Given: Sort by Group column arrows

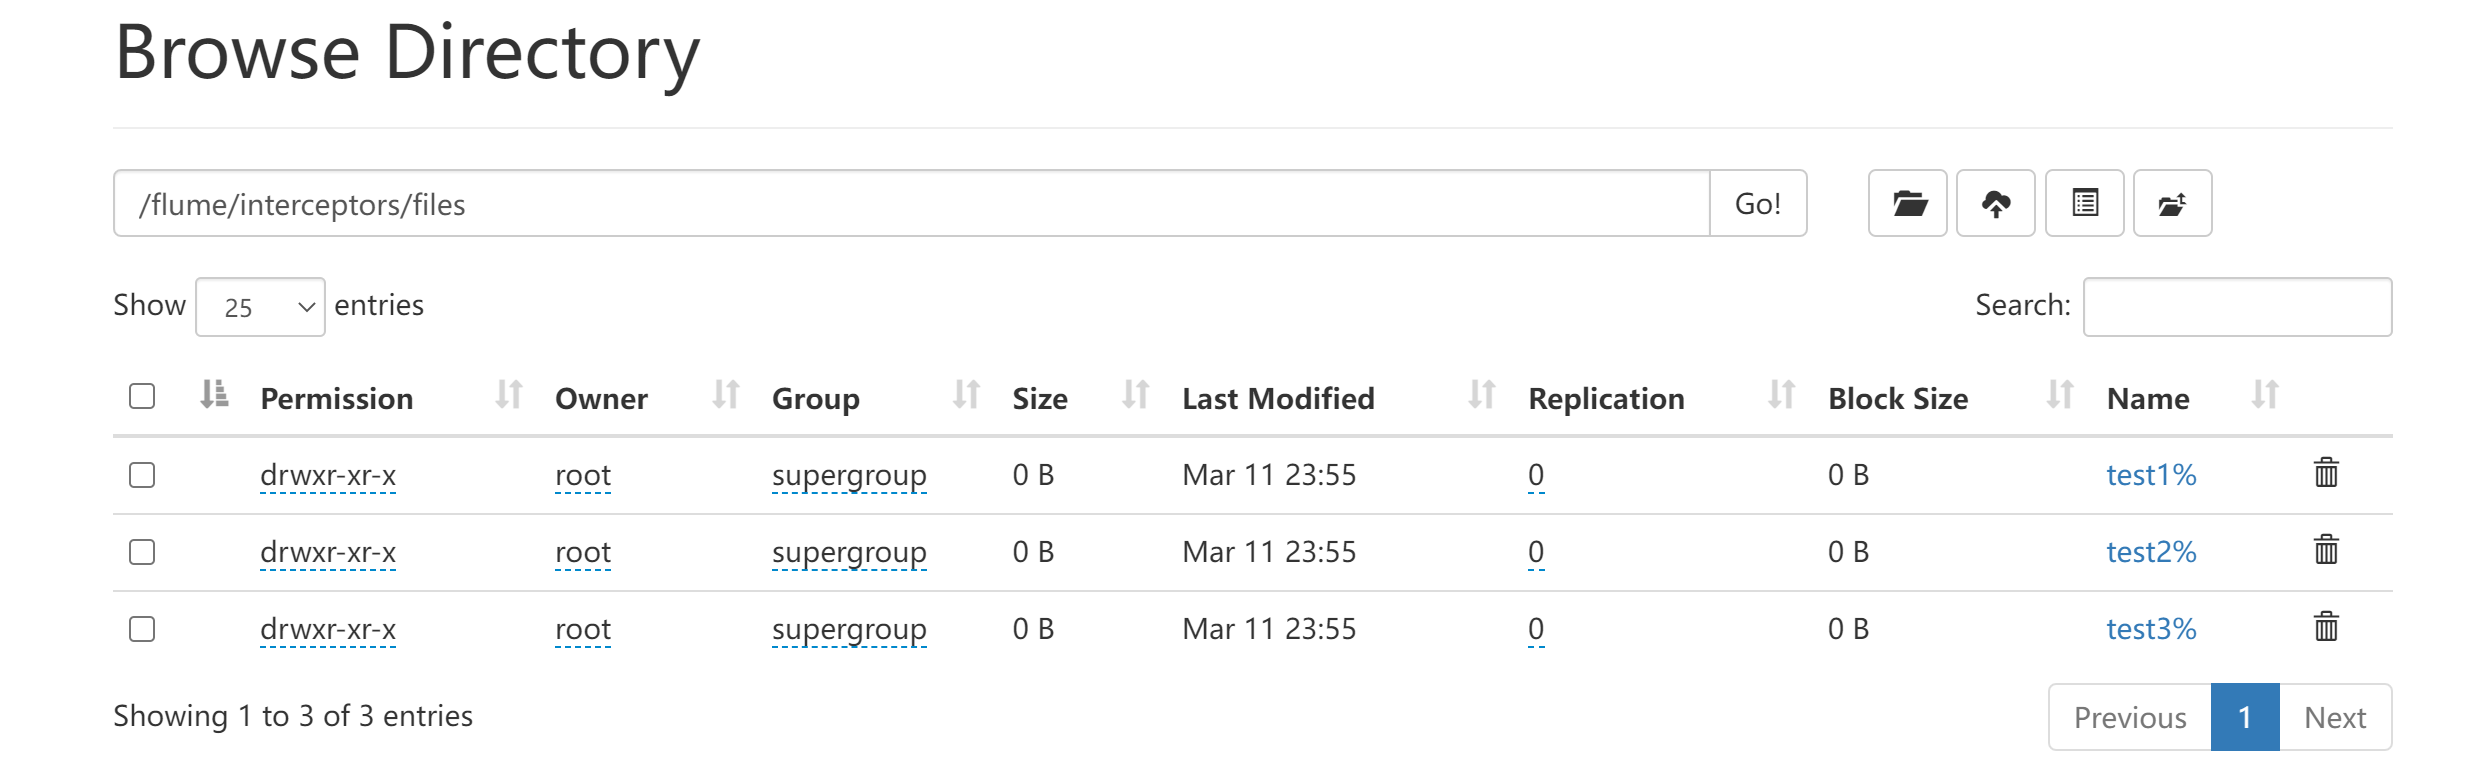Looking at the screenshot, I should tap(966, 395).
